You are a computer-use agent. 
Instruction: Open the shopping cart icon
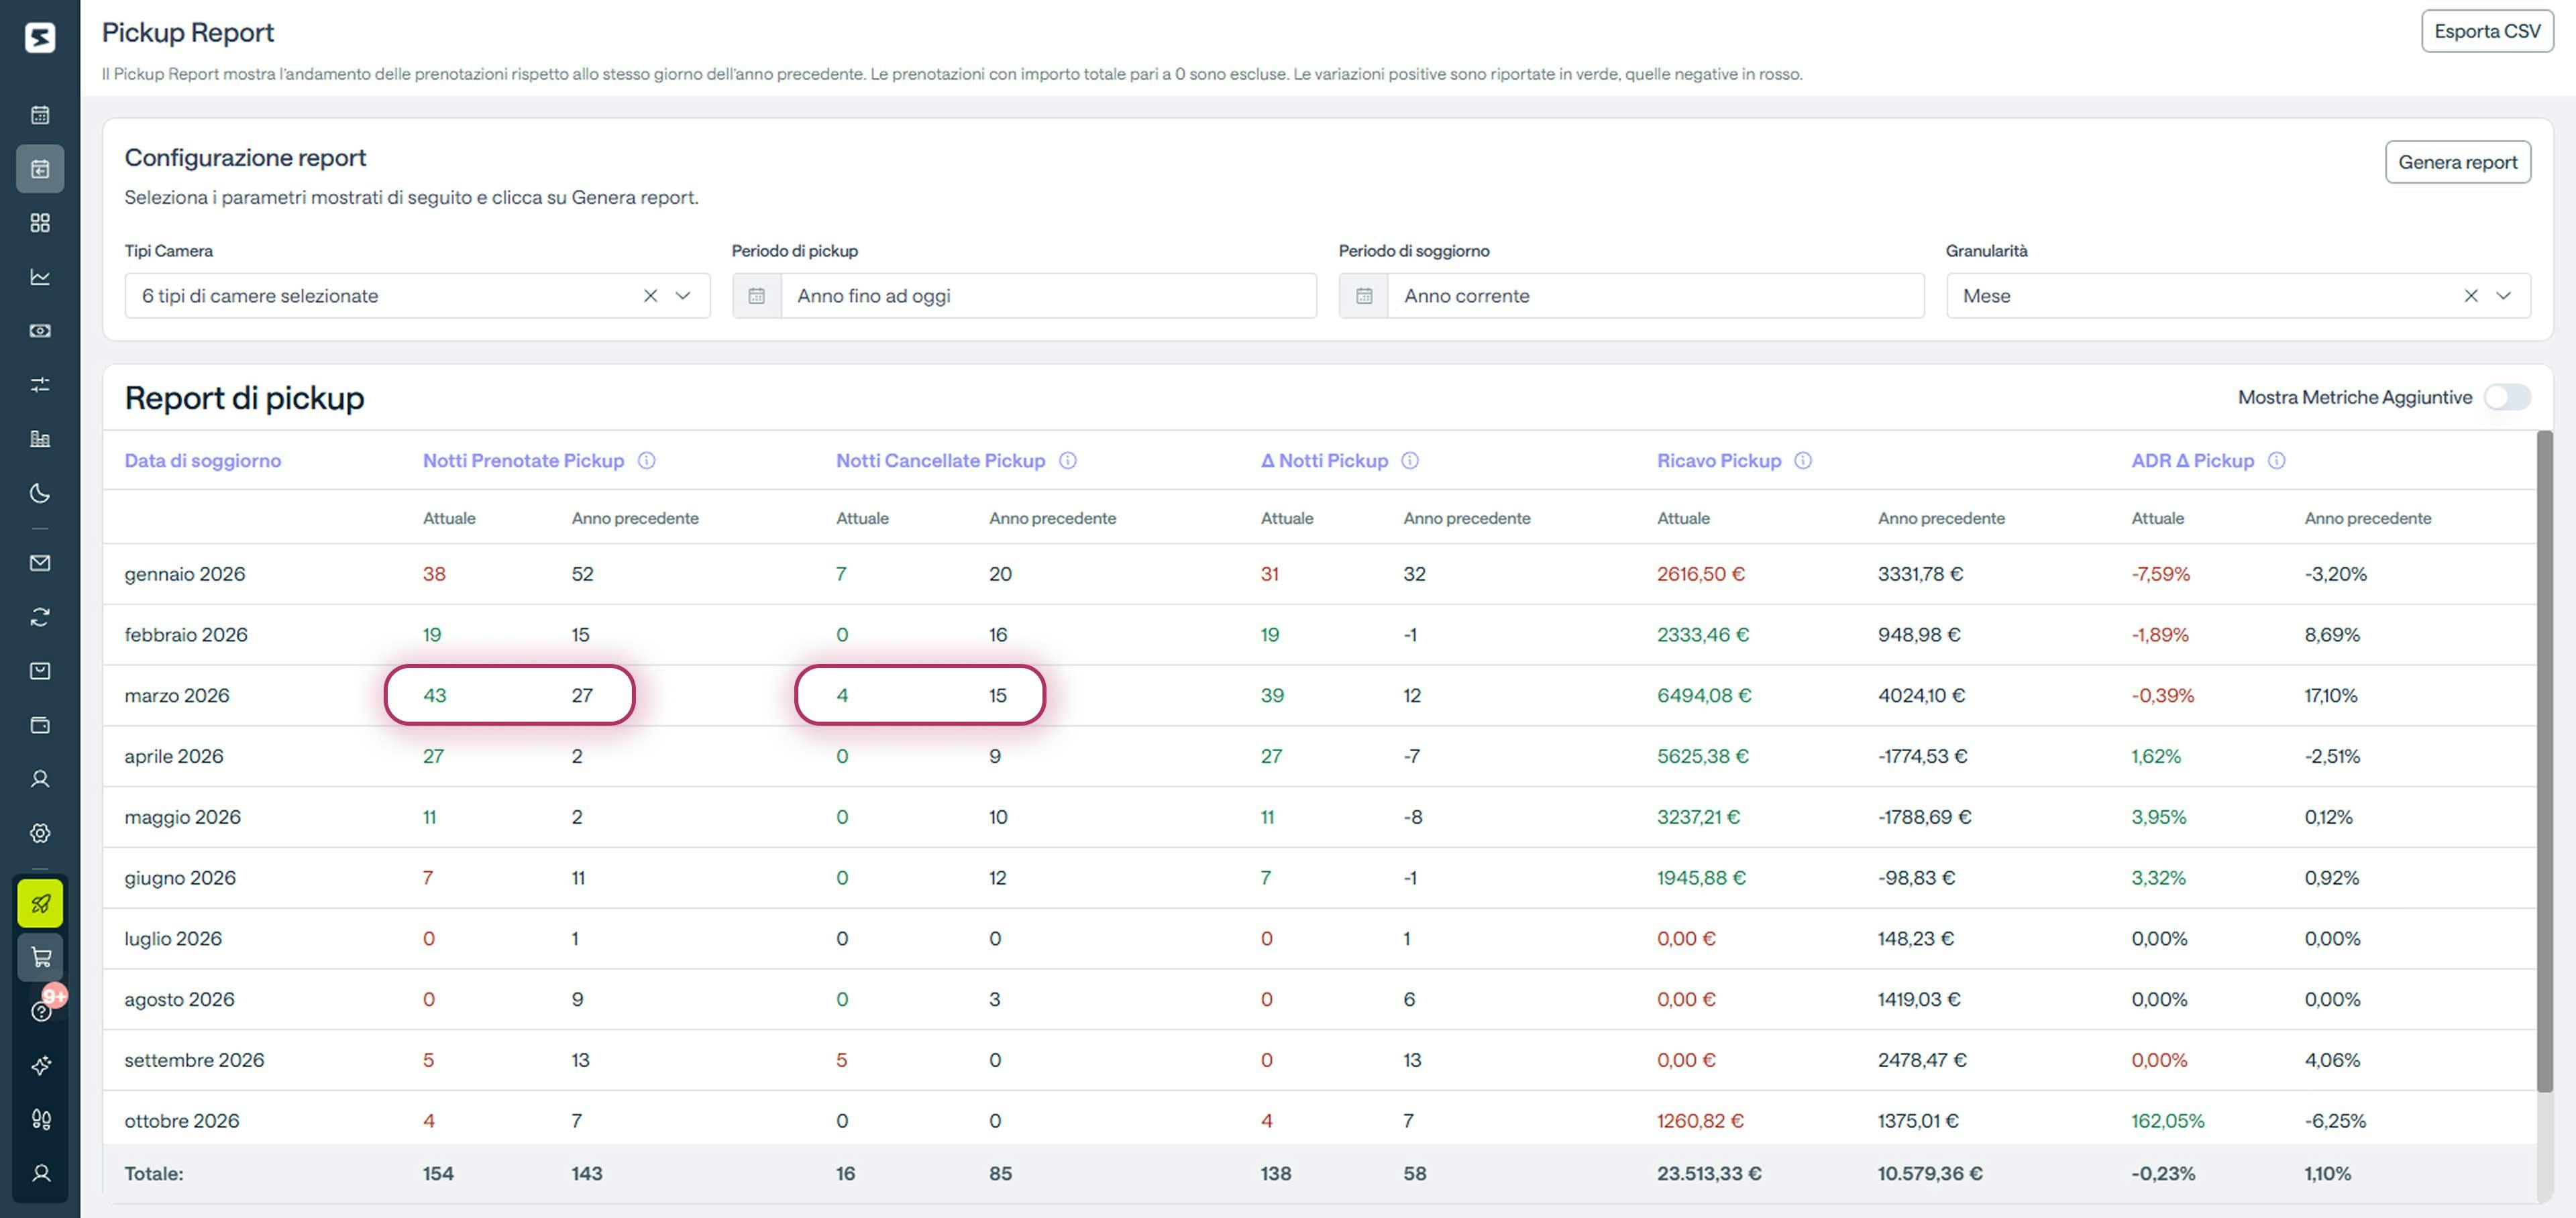pyautogui.click(x=40, y=957)
